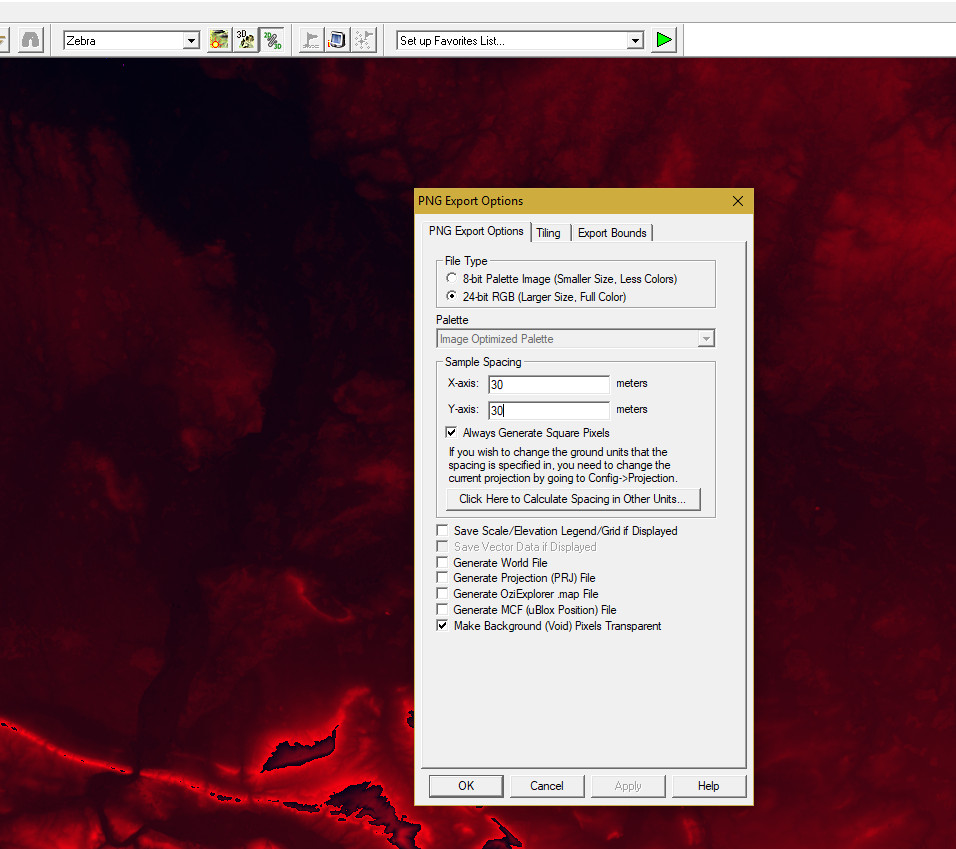Uncheck Always Generate Square Pixels
Image resolution: width=956 pixels, height=849 pixels.
click(x=451, y=433)
